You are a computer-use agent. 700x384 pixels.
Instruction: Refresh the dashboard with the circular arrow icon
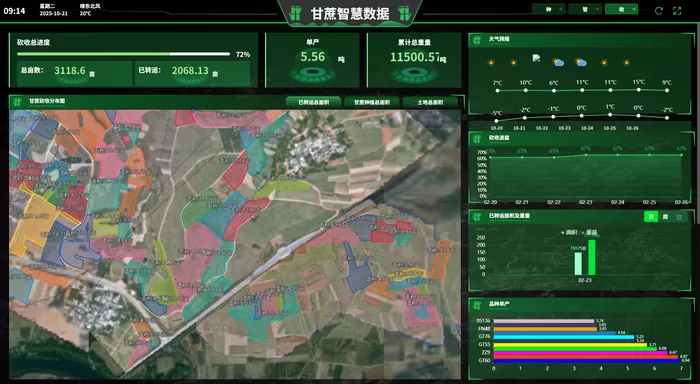tap(658, 11)
